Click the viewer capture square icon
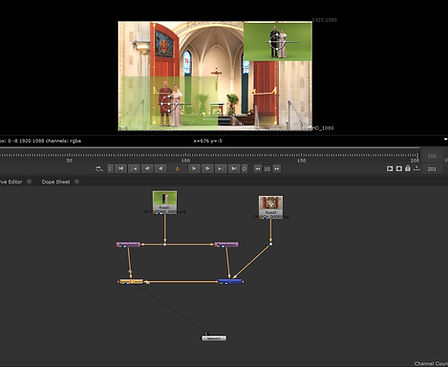This screenshot has width=448, height=367. 399,169
